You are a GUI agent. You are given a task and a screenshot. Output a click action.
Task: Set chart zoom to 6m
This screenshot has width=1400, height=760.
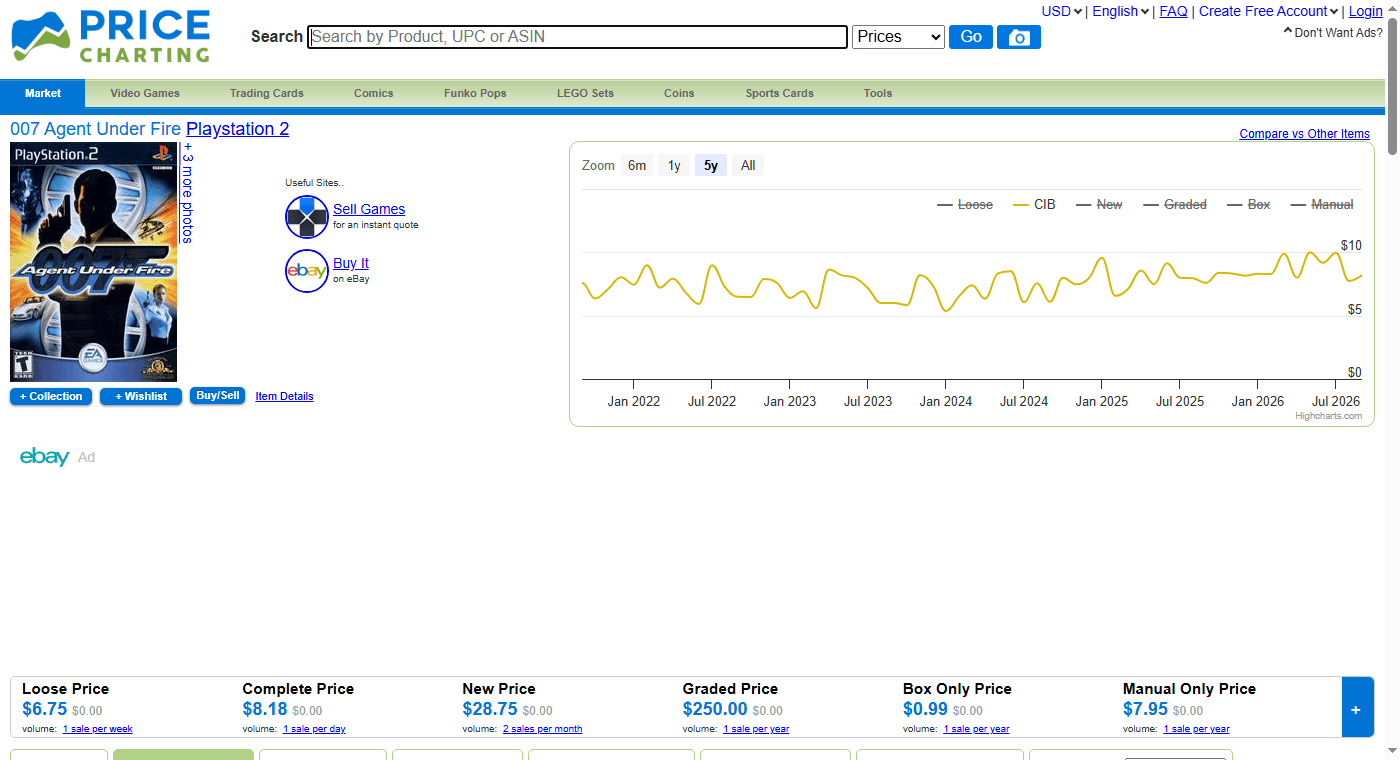637,166
